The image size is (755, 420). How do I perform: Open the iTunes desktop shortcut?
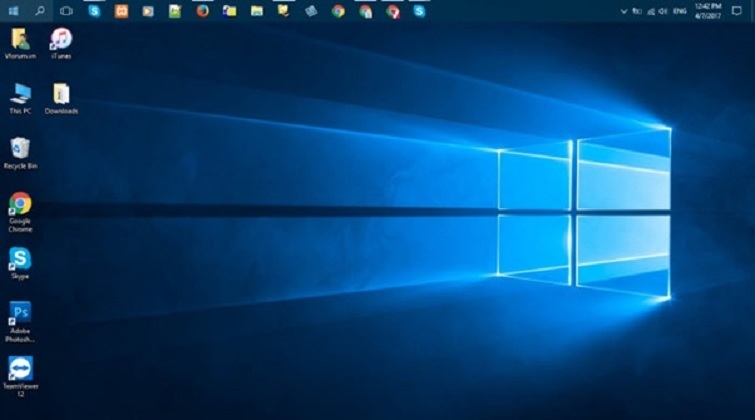61,39
